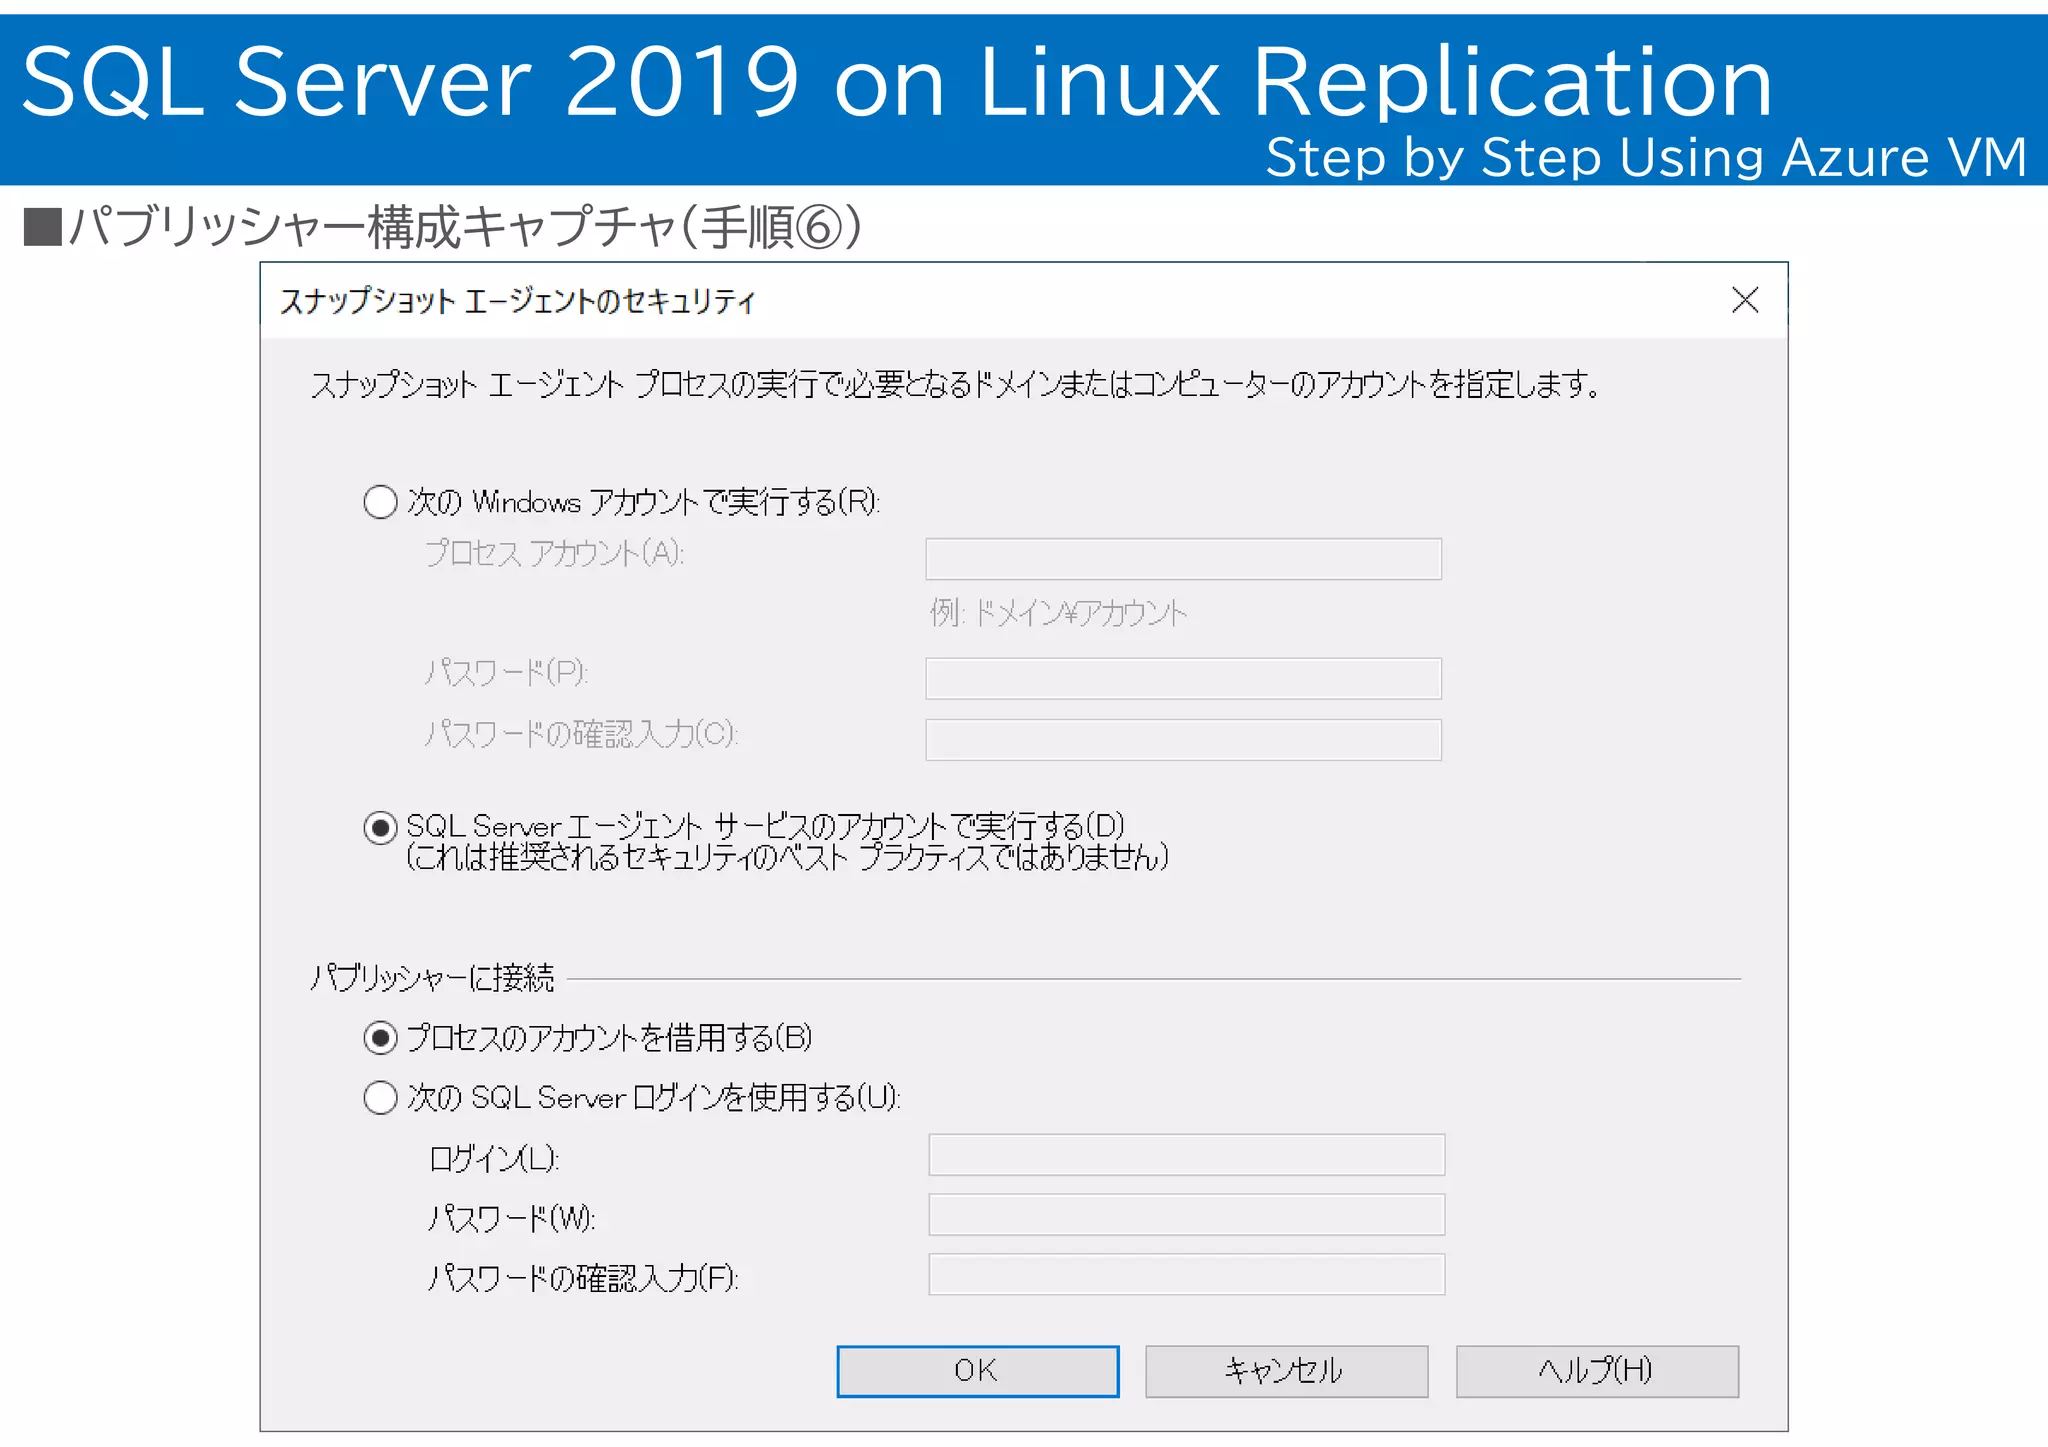The width and height of the screenshot is (2048, 1447).
Task: Open ヘルプ(H) button
Action: [x=1597, y=1370]
